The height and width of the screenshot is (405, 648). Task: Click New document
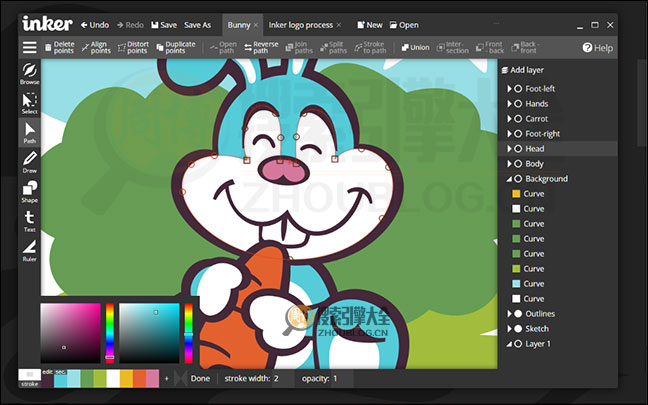(370, 25)
